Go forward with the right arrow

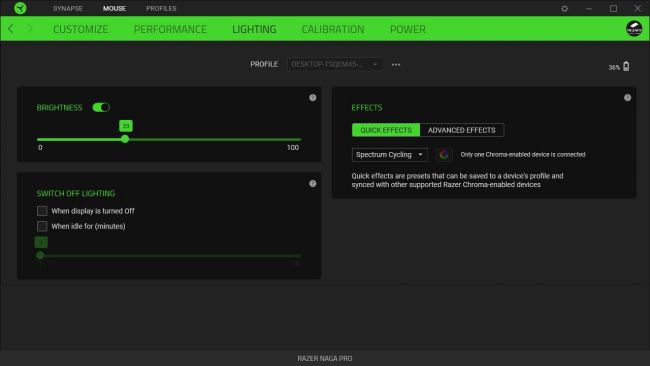(x=29, y=29)
